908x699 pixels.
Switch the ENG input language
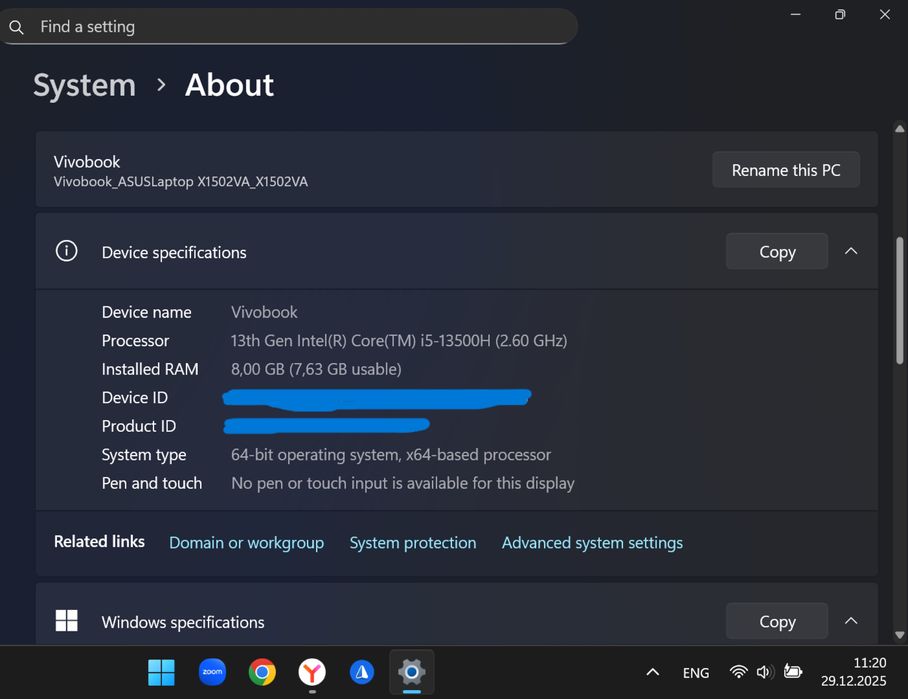[x=695, y=673]
